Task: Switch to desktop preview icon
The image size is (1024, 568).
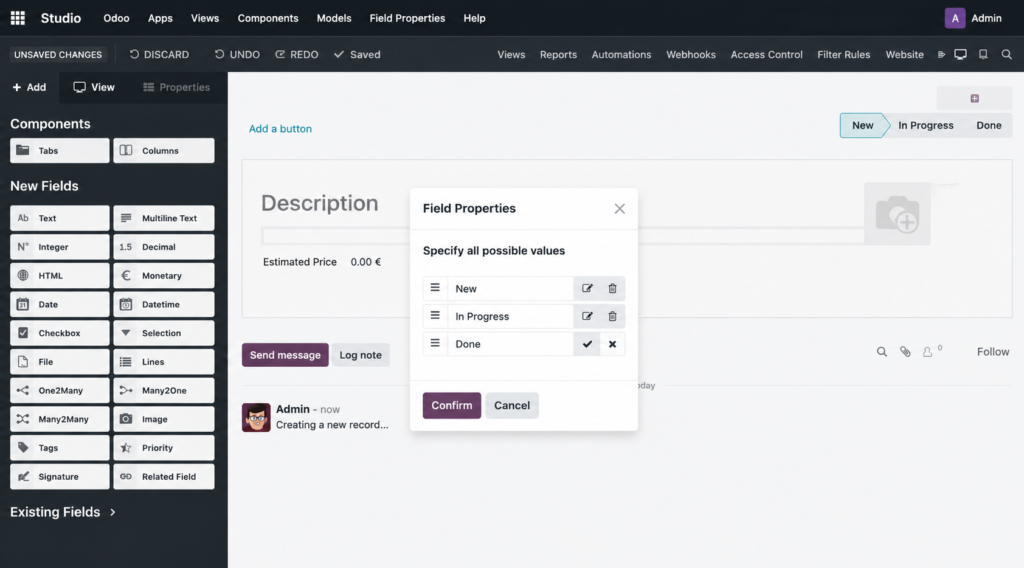Action: point(960,54)
